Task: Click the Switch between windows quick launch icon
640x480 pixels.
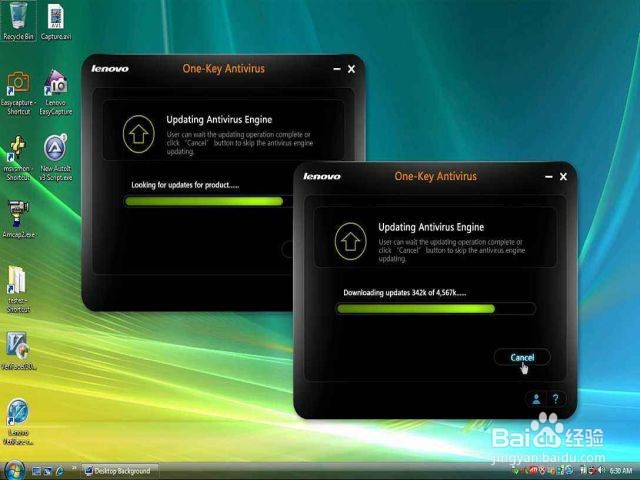Action: (48, 471)
